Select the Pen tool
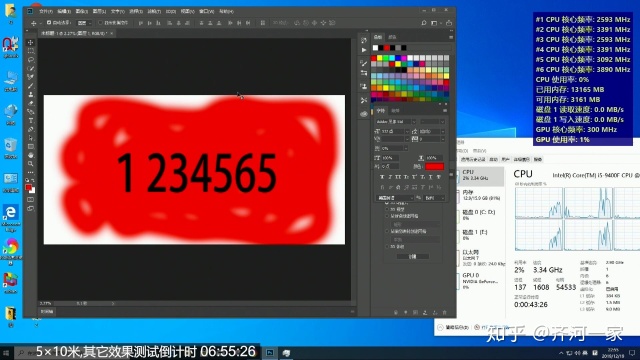 (x=31, y=129)
